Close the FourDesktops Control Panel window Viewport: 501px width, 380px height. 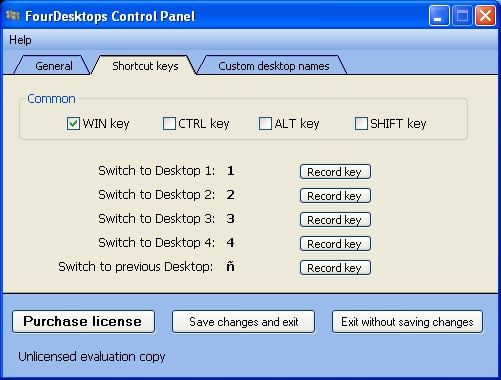pyautogui.click(x=485, y=15)
